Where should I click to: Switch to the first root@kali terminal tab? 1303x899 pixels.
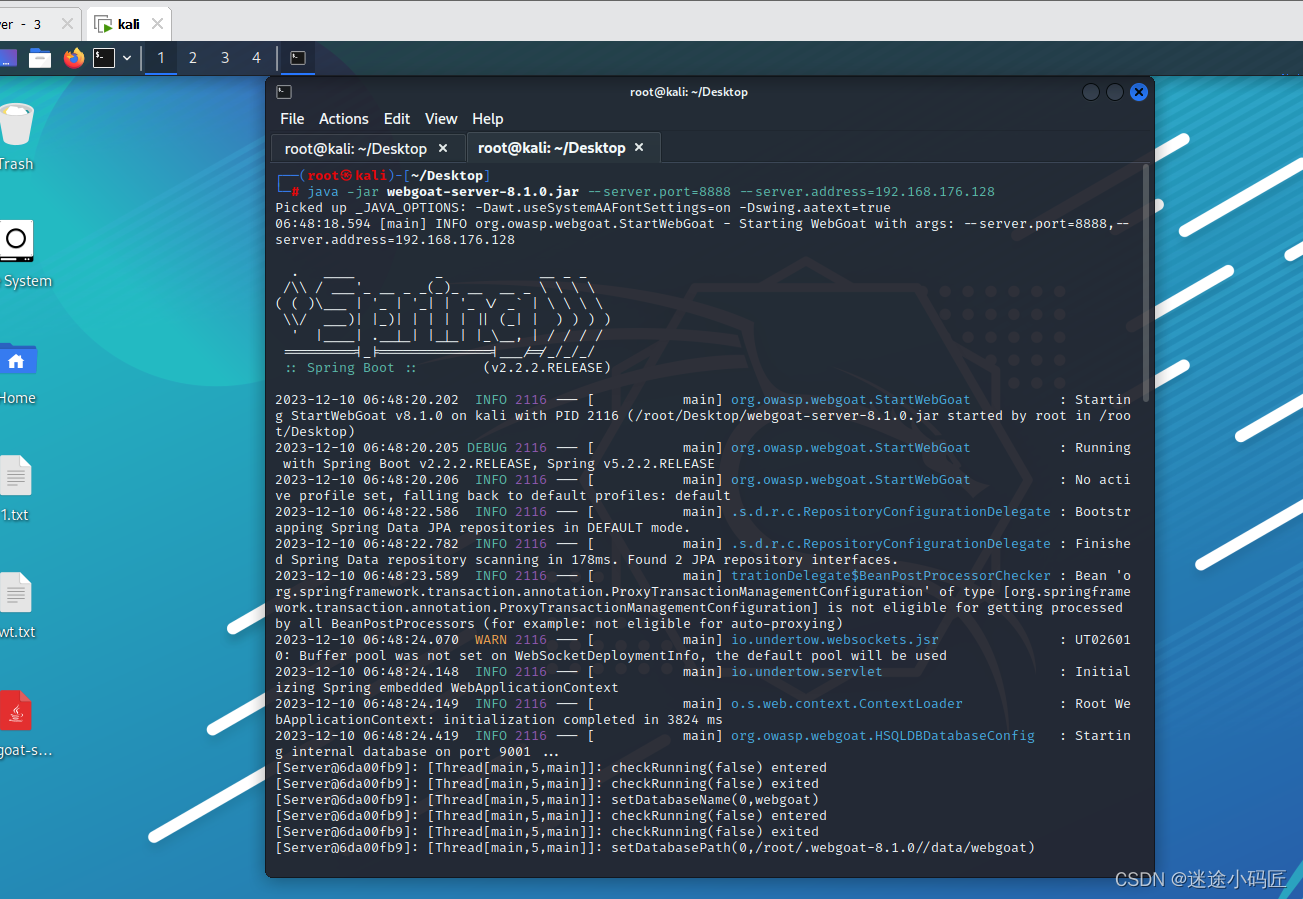coord(355,149)
